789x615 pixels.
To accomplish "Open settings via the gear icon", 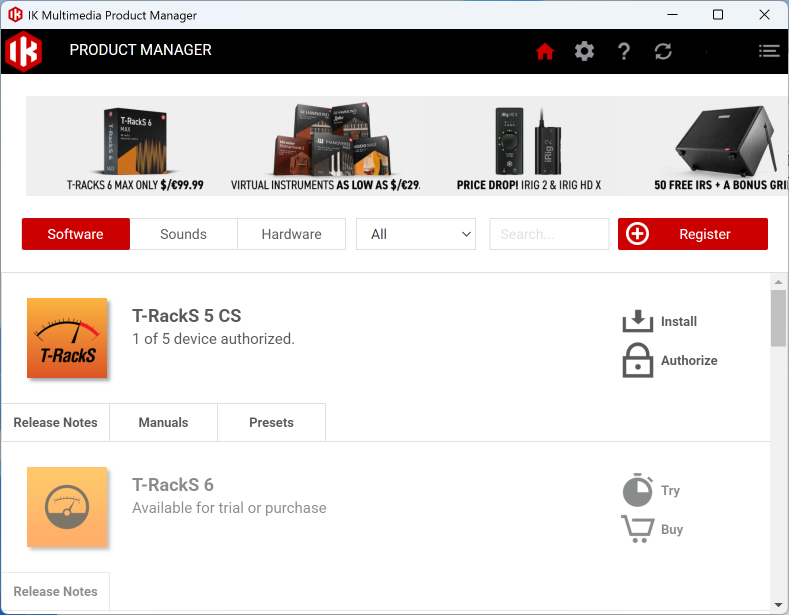I will [x=584, y=51].
